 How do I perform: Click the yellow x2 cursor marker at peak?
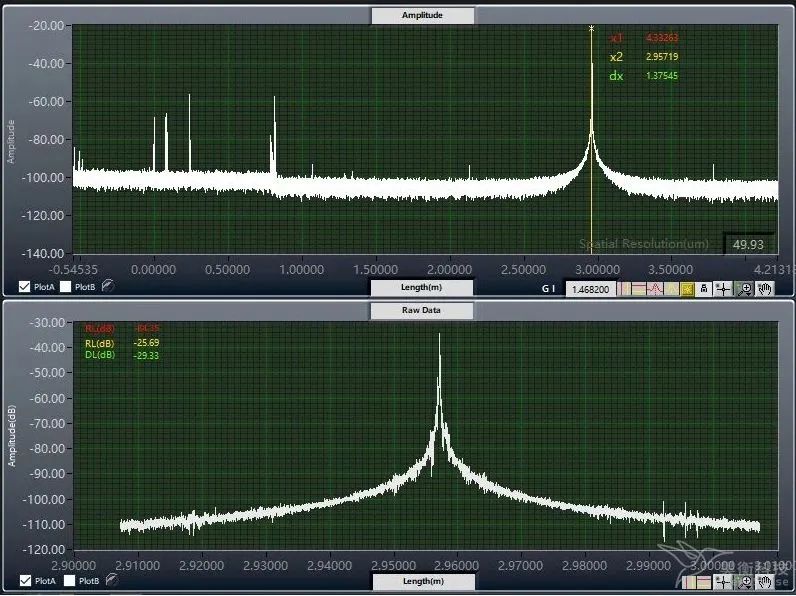pyautogui.click(x=592, y=29)
